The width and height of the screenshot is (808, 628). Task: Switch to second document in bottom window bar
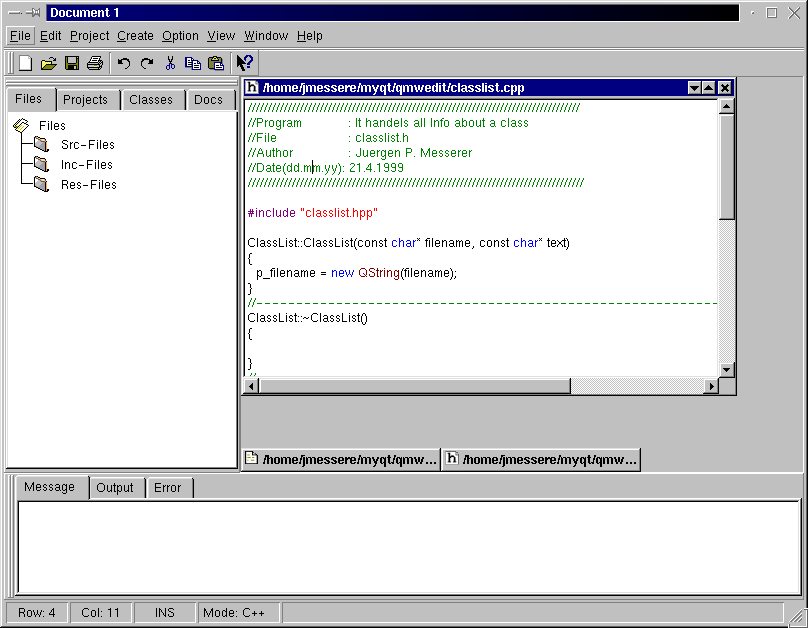[541, 460]
